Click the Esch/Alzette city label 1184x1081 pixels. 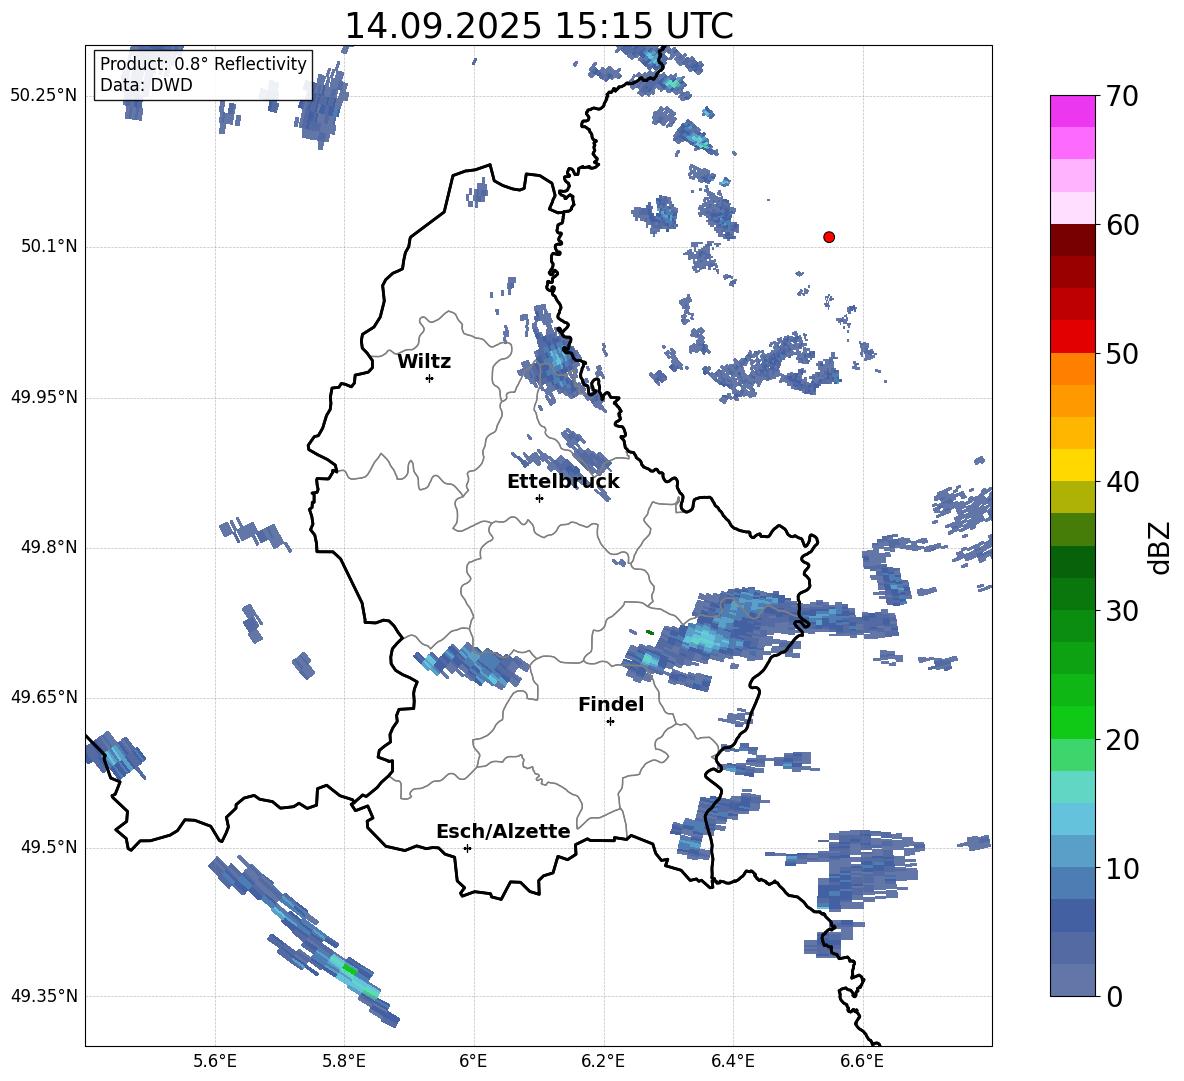(503, 831)
